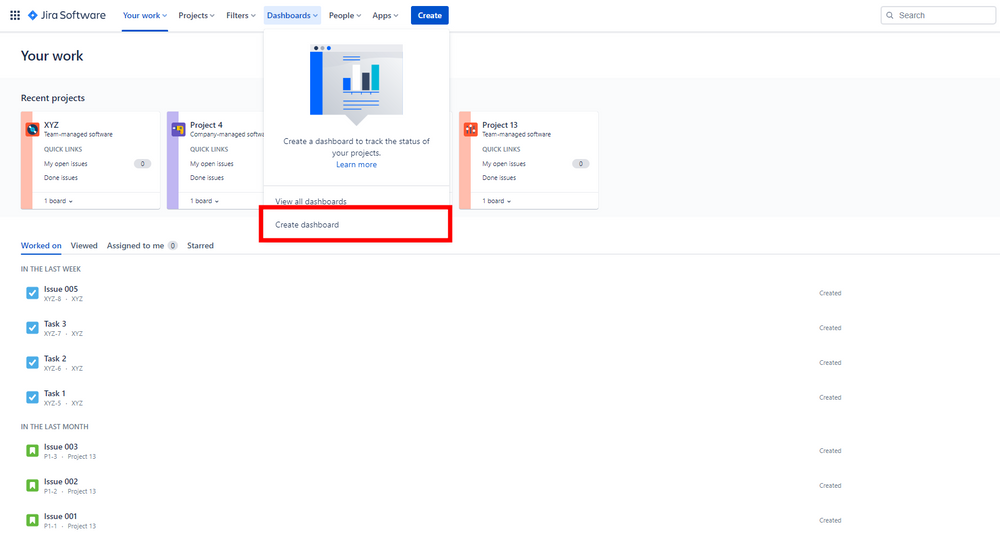Open Issue 002 from the list
Screen dimensions: 1000x539
click(x=61, y=482)
